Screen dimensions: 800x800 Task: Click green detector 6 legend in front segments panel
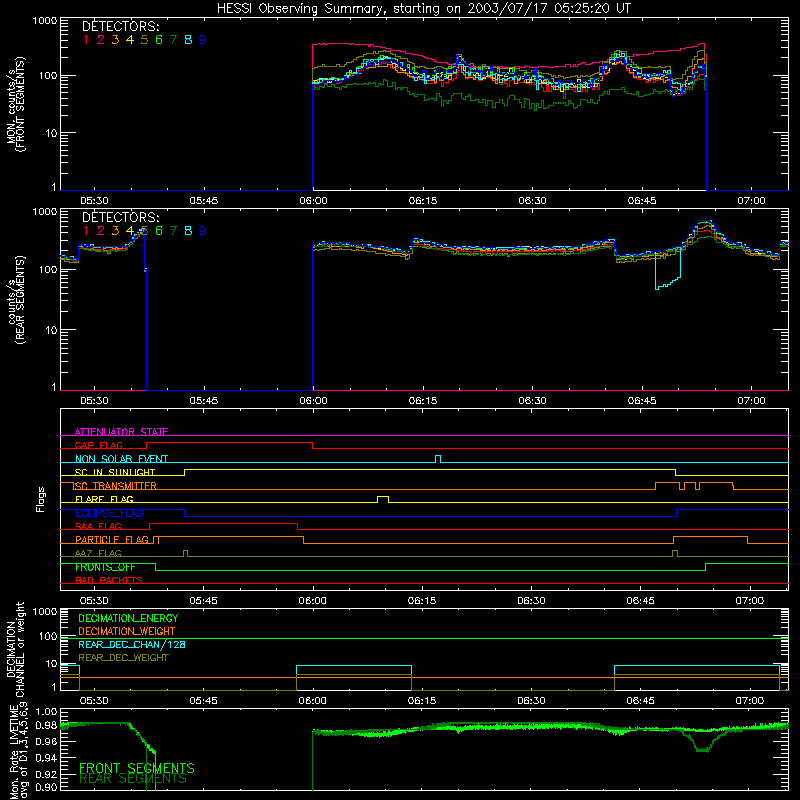pyautogui.click(x=159, y=40)
